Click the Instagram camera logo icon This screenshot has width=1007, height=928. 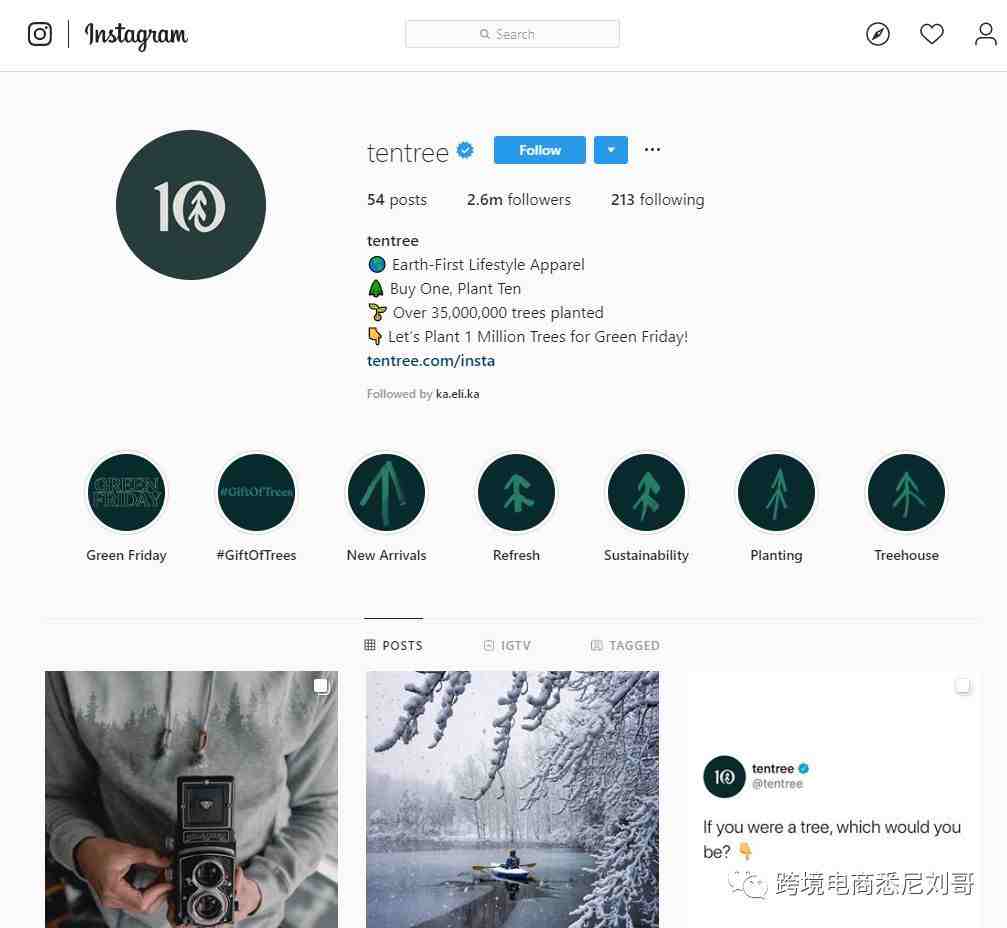pyautogui.click(x=40, y=34)
